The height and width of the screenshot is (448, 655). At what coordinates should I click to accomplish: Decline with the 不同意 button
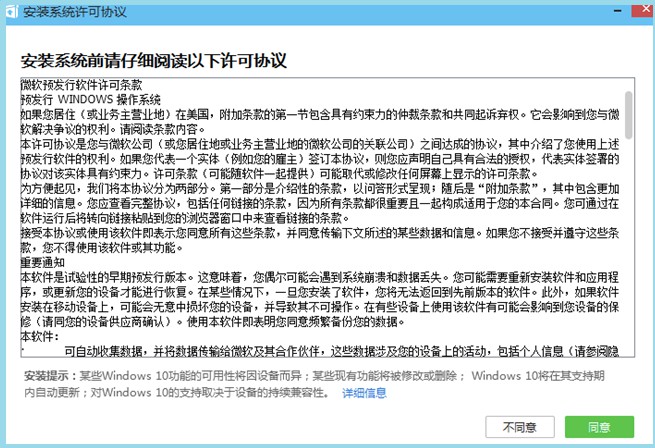coord(520,427)
